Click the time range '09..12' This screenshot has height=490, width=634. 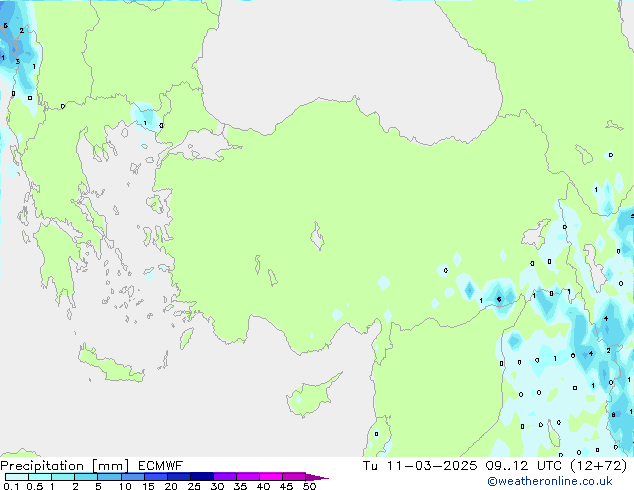click(507, 466)
